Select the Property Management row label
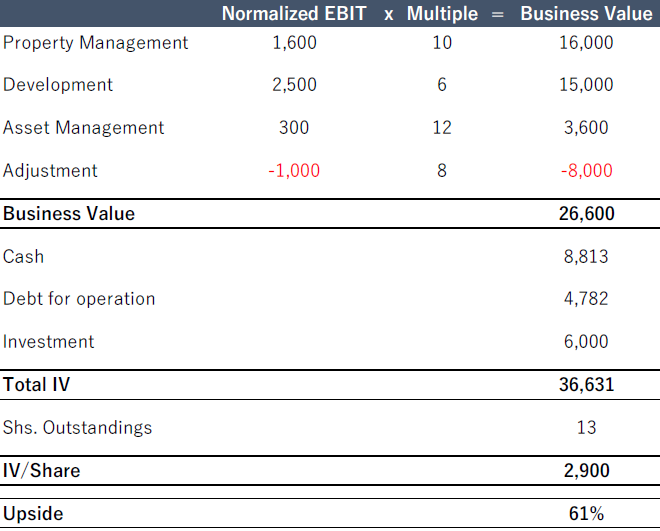The image size is (660, 531). click(x=95, y=43)
